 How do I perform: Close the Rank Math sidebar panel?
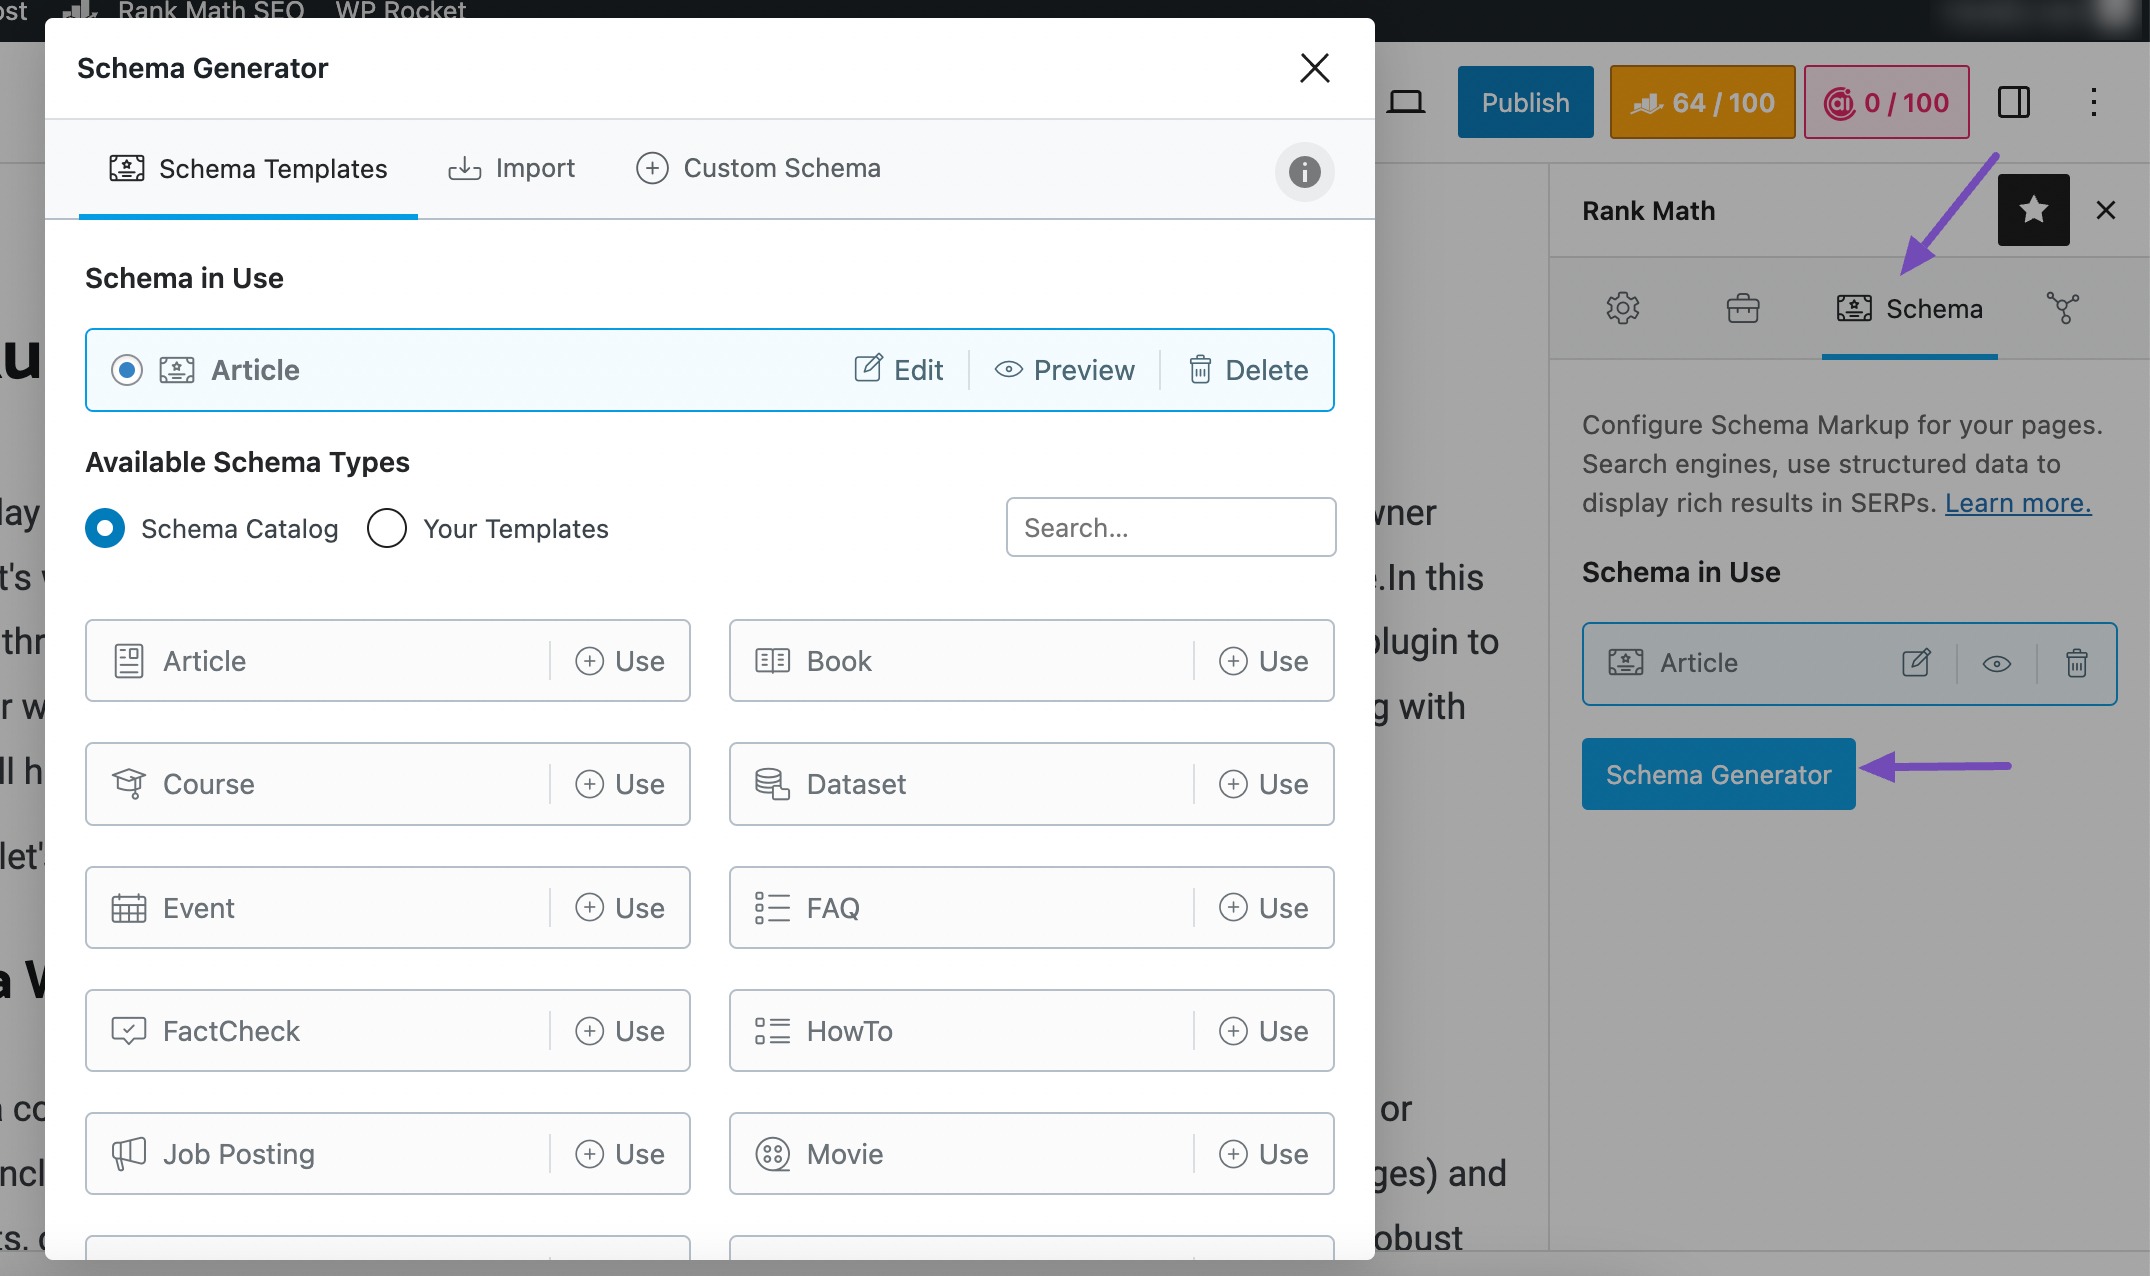(x=2106, y=210)
